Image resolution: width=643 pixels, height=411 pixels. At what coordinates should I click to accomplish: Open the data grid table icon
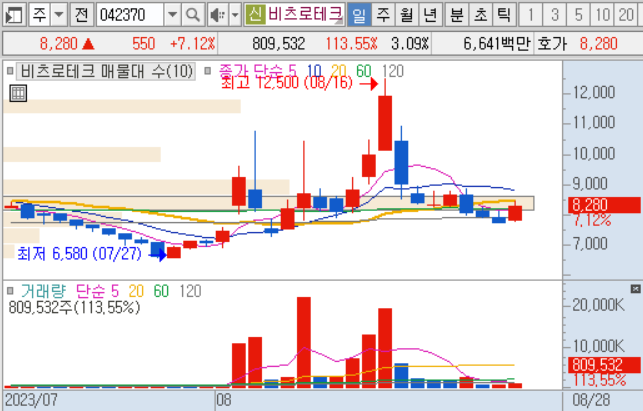click(18, 94)
